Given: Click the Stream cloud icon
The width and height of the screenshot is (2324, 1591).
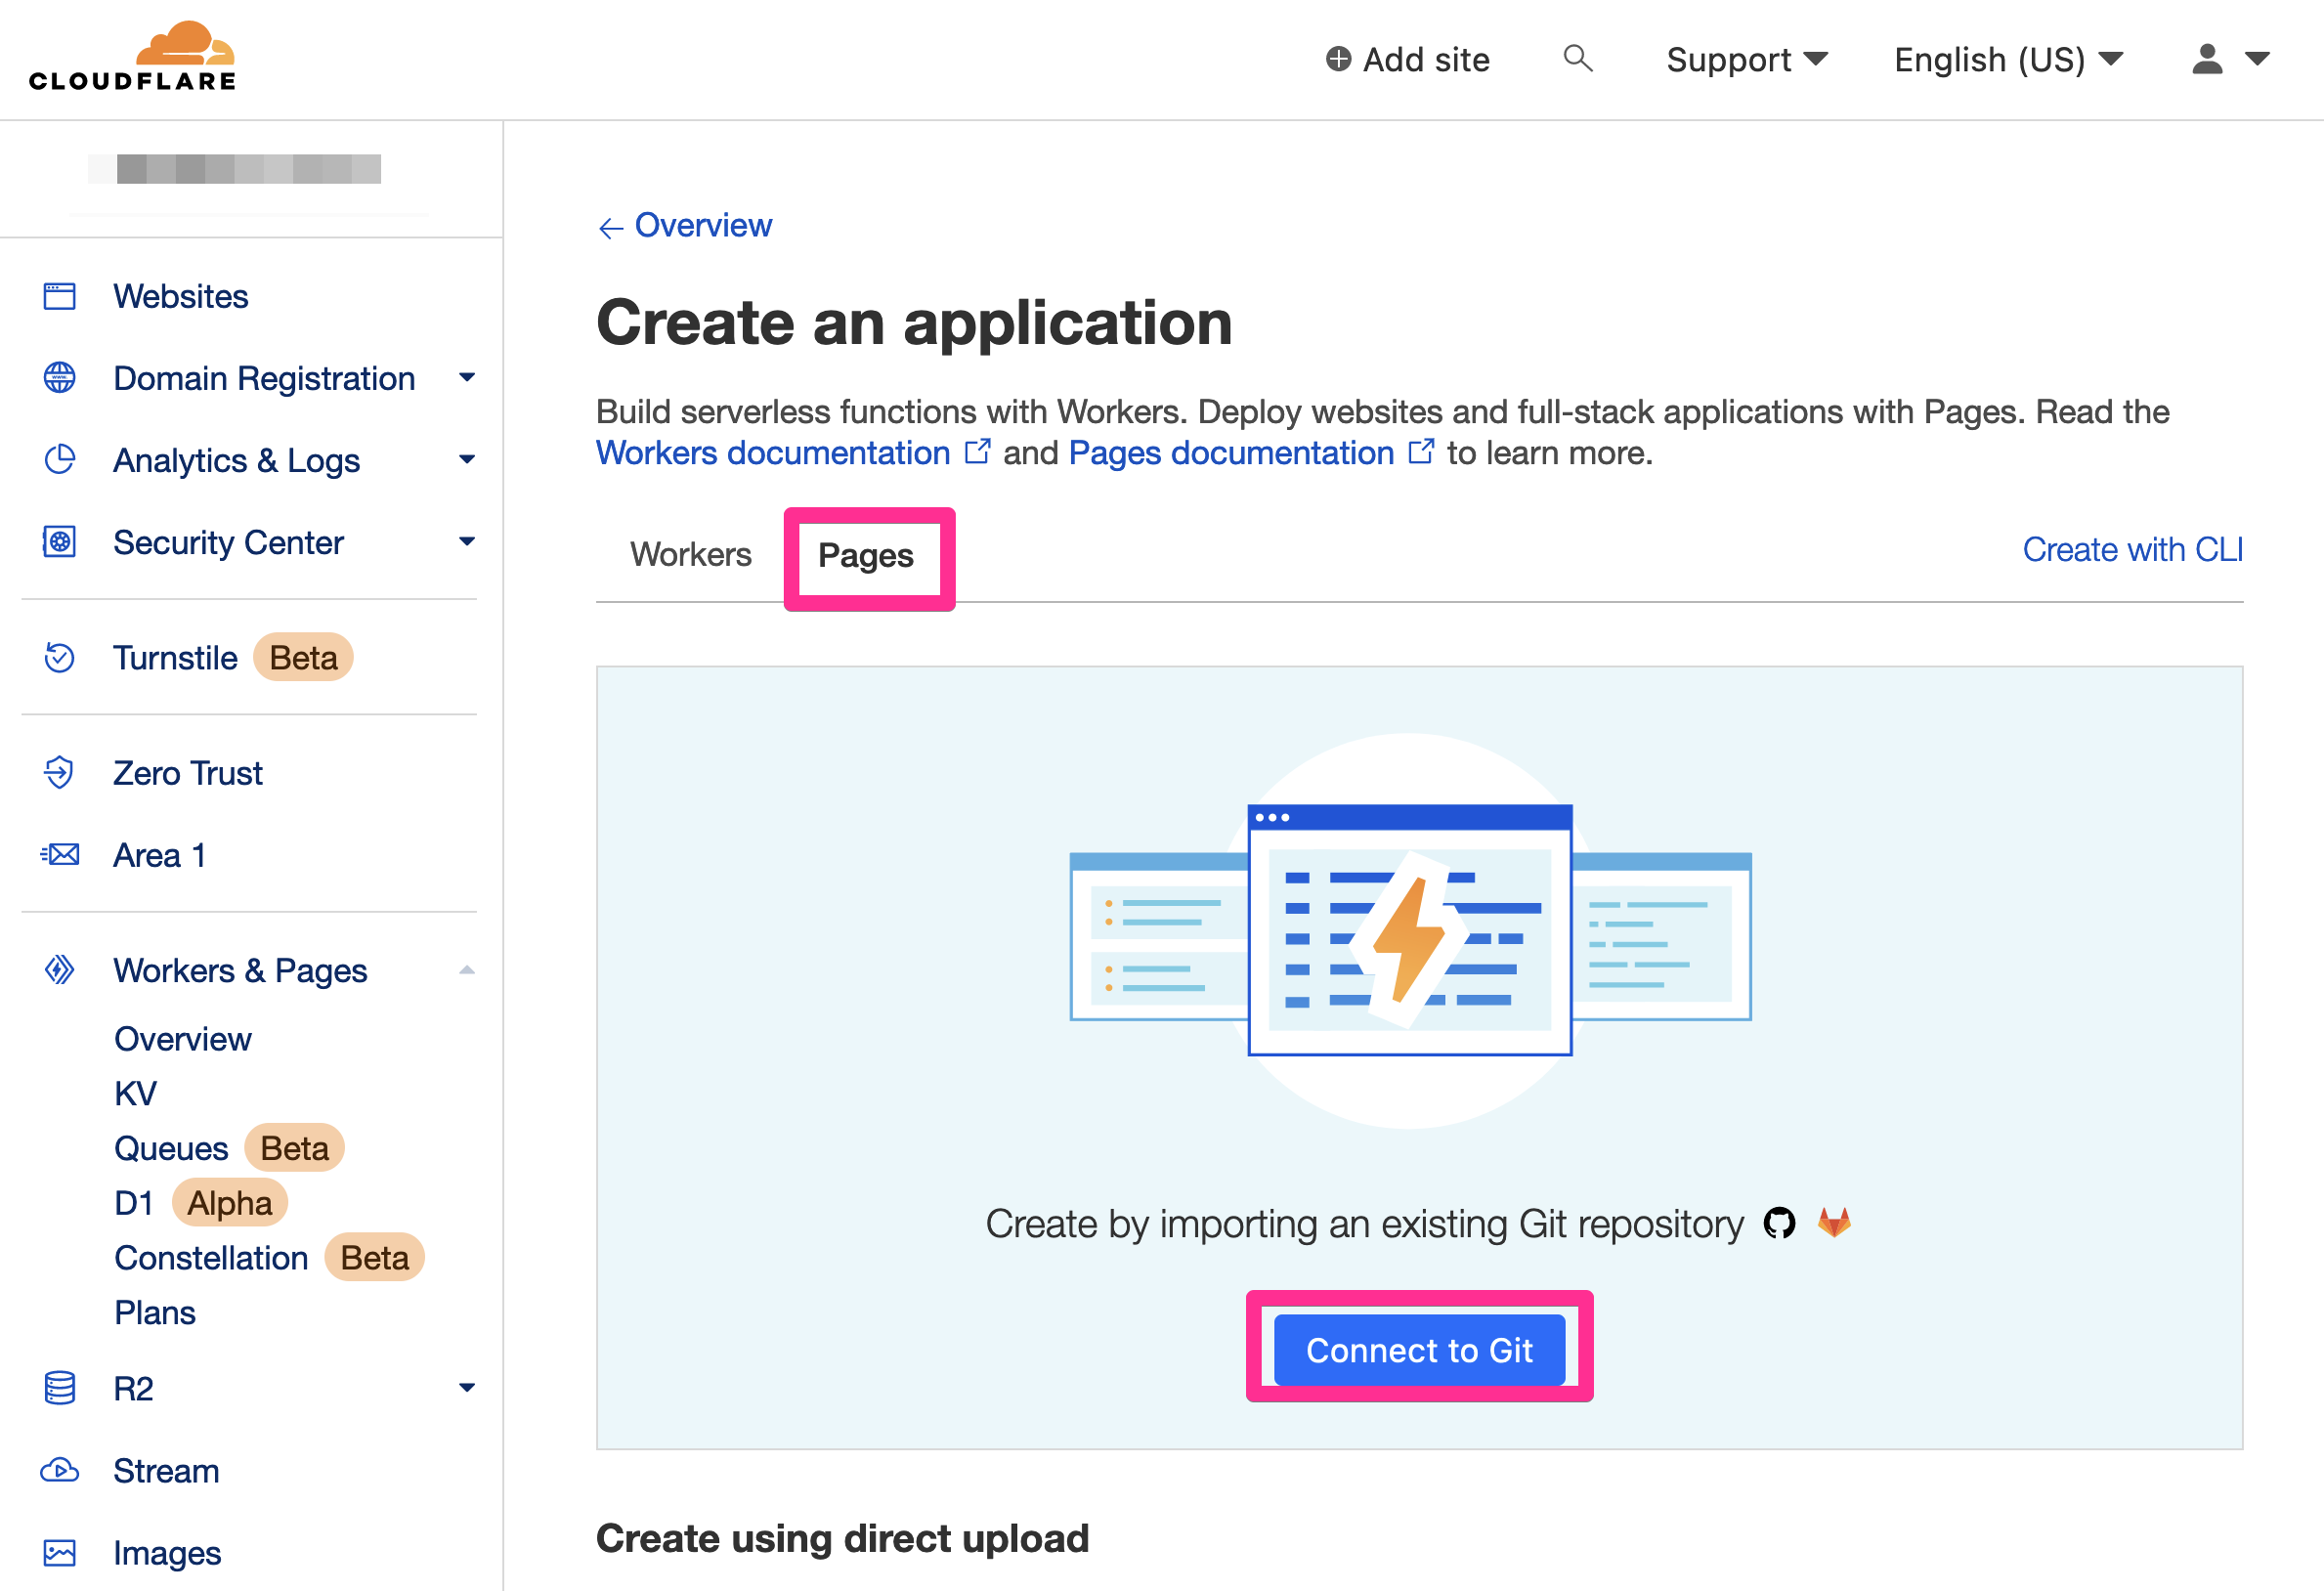Looking at the screenshot, I should click(x=59, y=1471).
